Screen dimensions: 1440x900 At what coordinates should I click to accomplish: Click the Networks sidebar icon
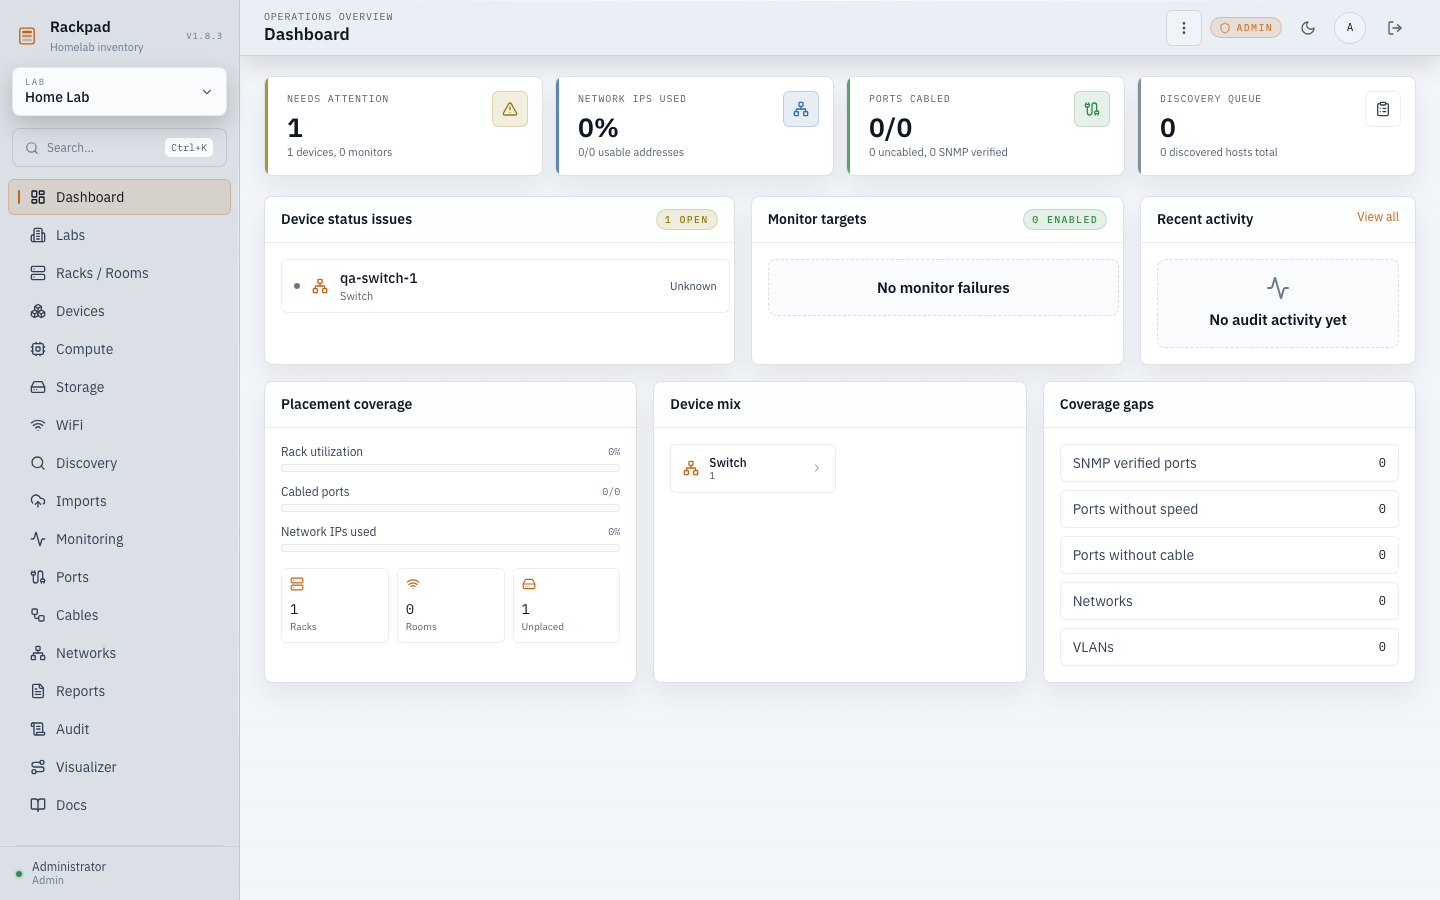pos(38,653)
